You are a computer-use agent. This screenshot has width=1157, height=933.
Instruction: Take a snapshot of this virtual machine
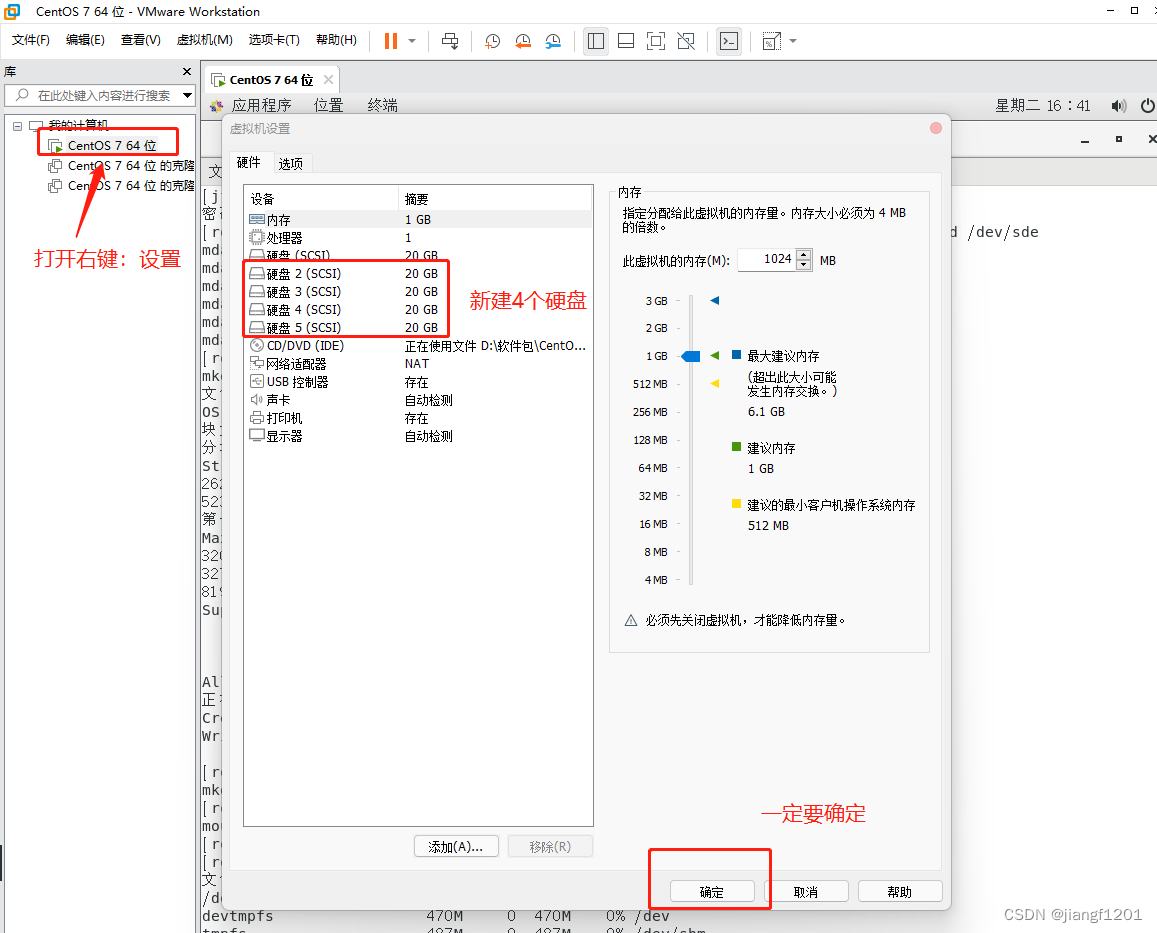click(x=492, y=41)
